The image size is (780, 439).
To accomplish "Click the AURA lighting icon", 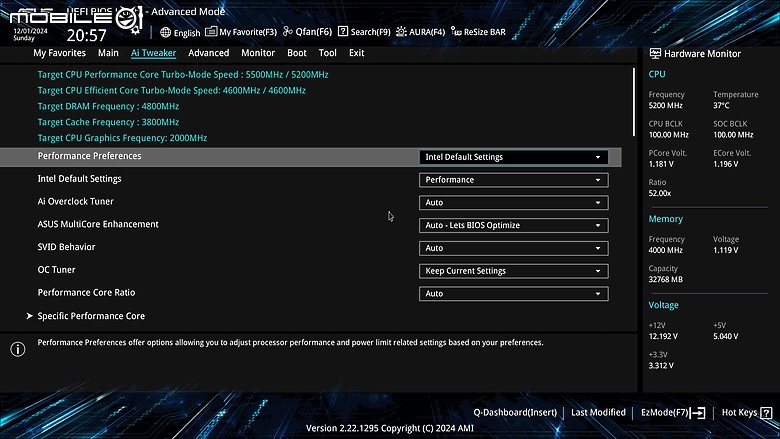I will 401,31.
